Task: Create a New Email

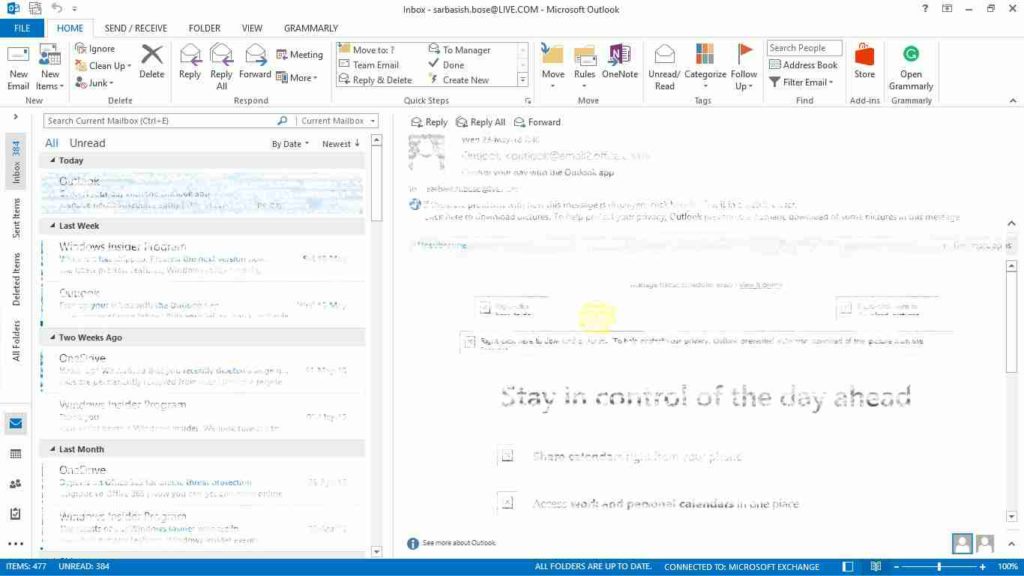Action: coord(18,67)
